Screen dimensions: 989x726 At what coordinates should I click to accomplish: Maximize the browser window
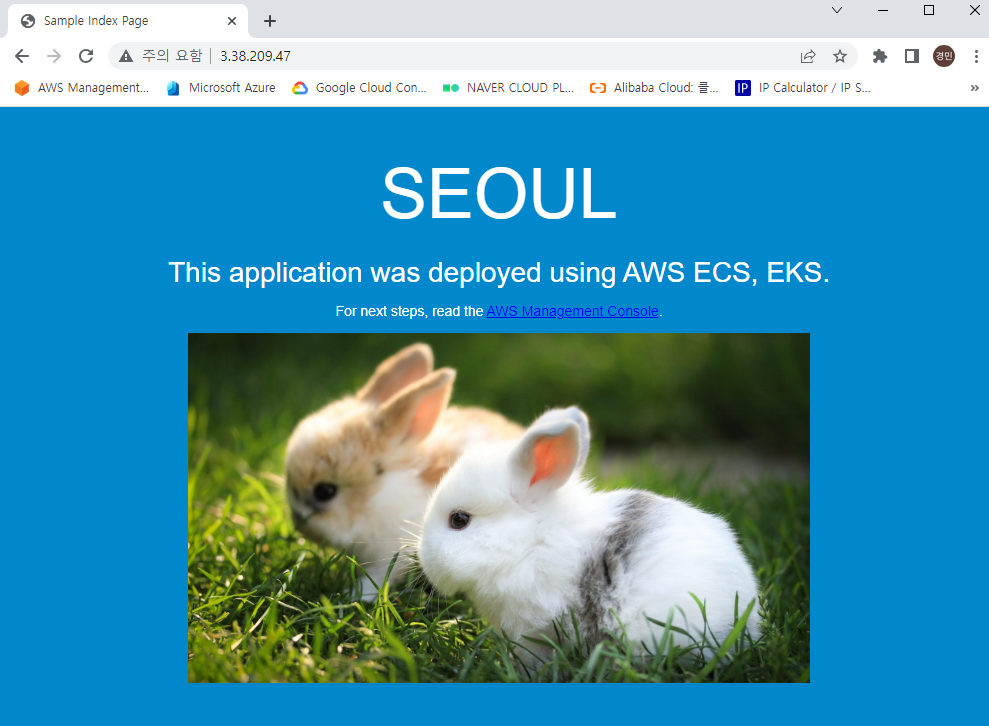tap(929, 10)
